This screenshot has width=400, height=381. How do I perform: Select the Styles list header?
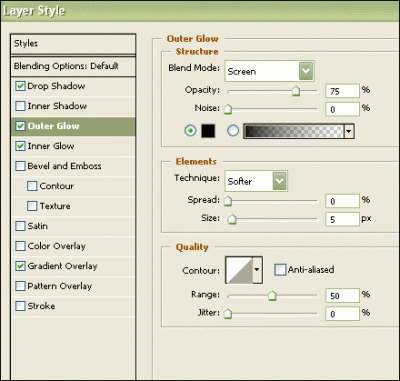pyautogui.click(x=73, y=44)
